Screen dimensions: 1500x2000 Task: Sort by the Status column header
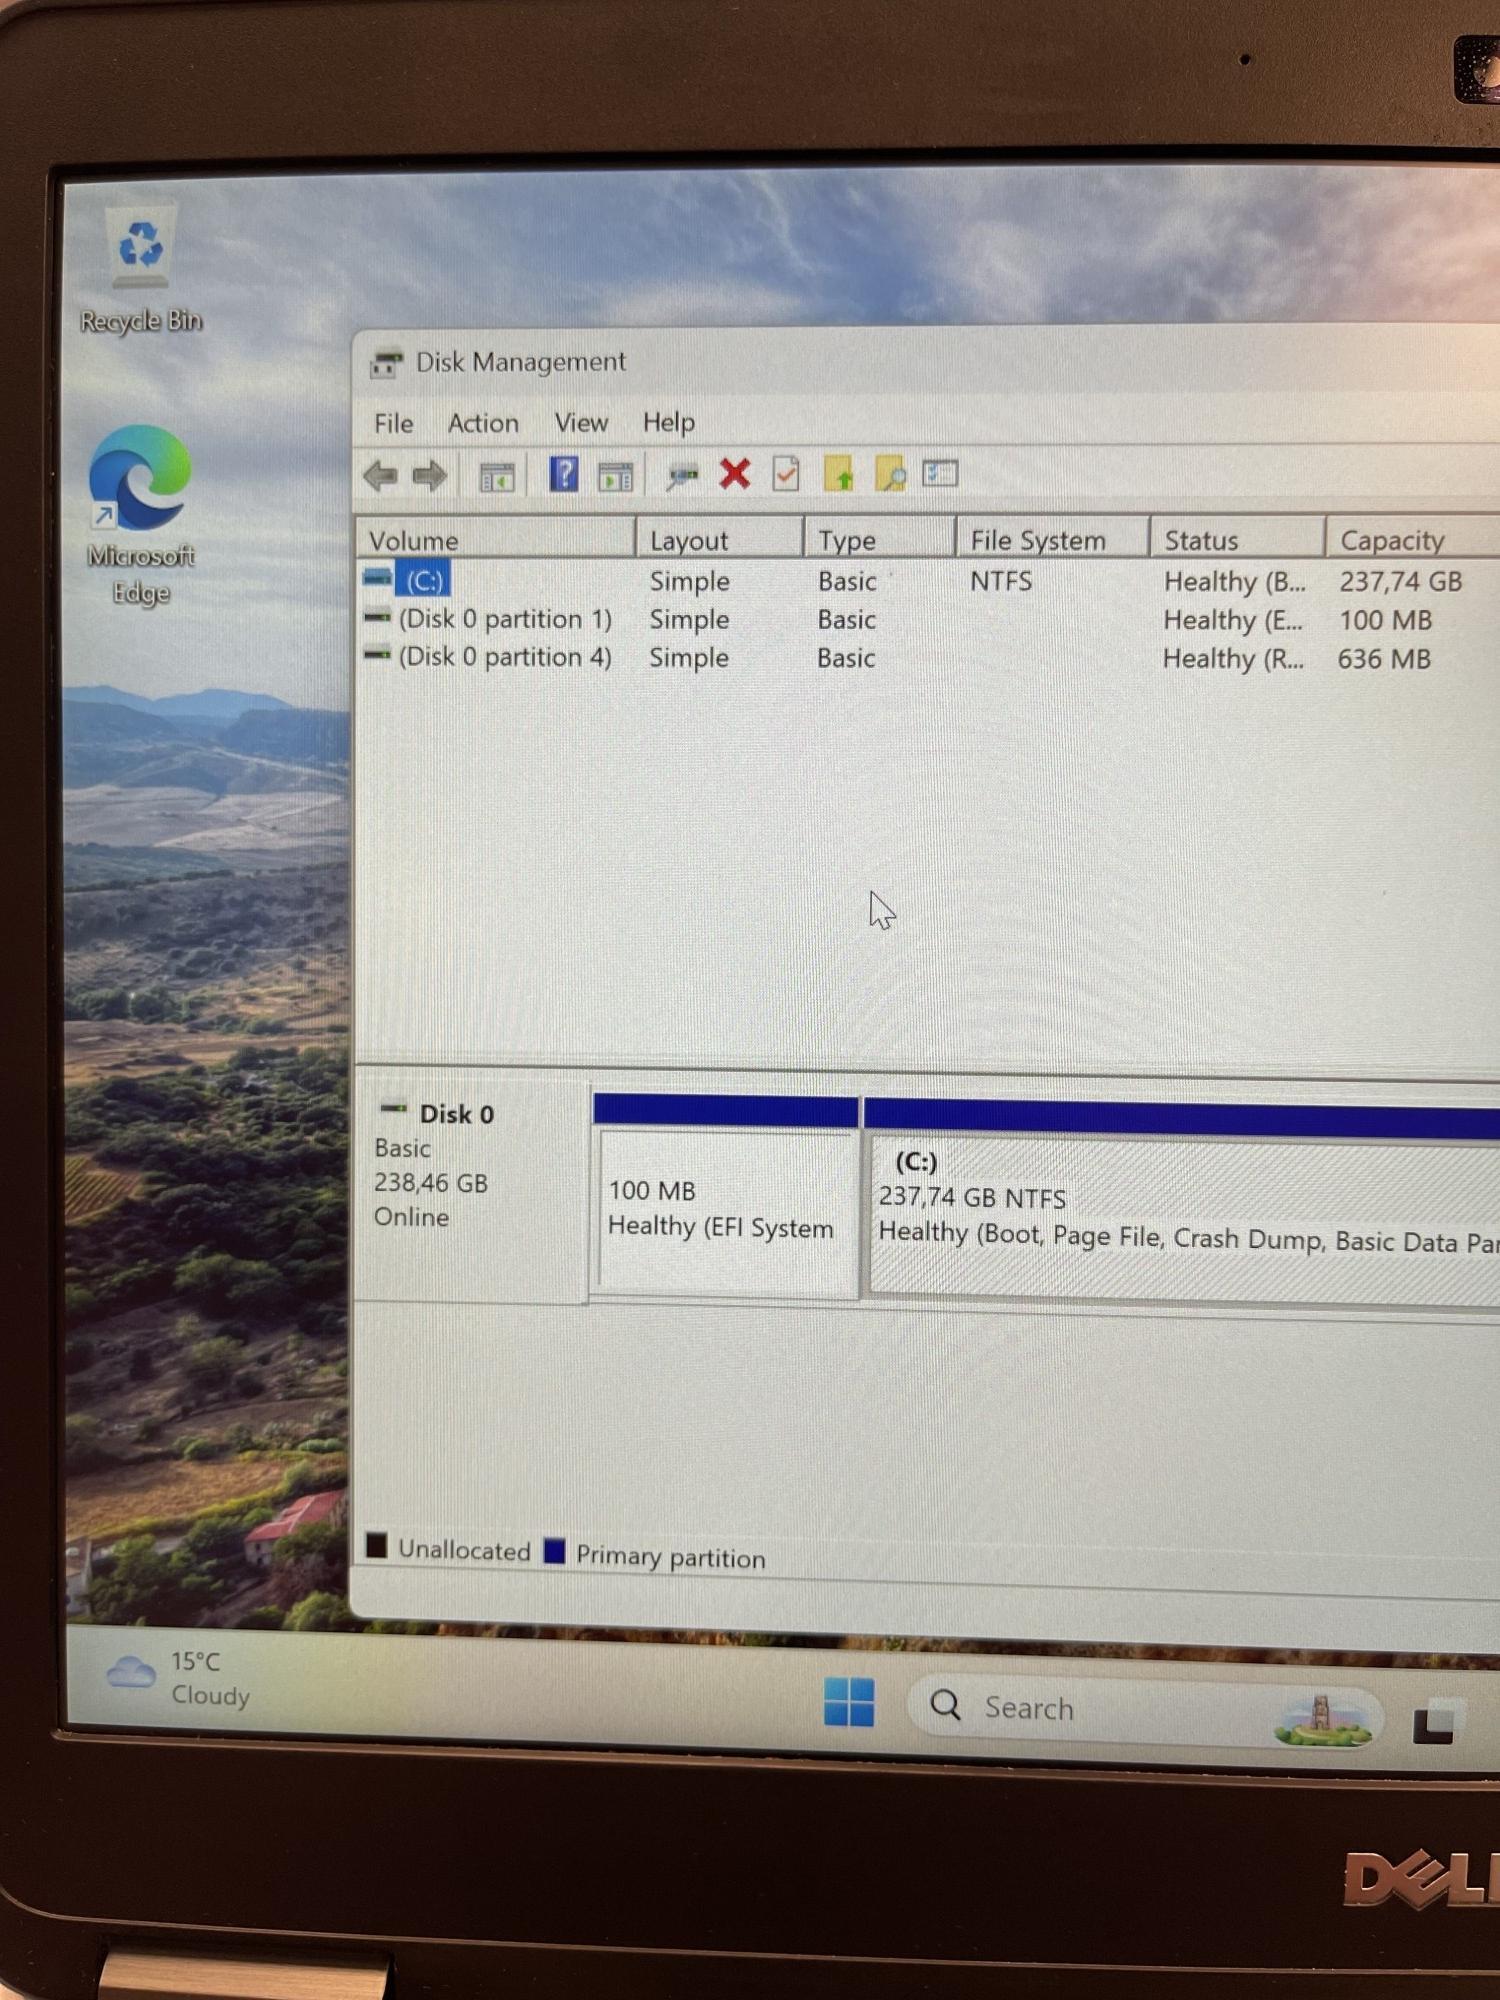1237,539
